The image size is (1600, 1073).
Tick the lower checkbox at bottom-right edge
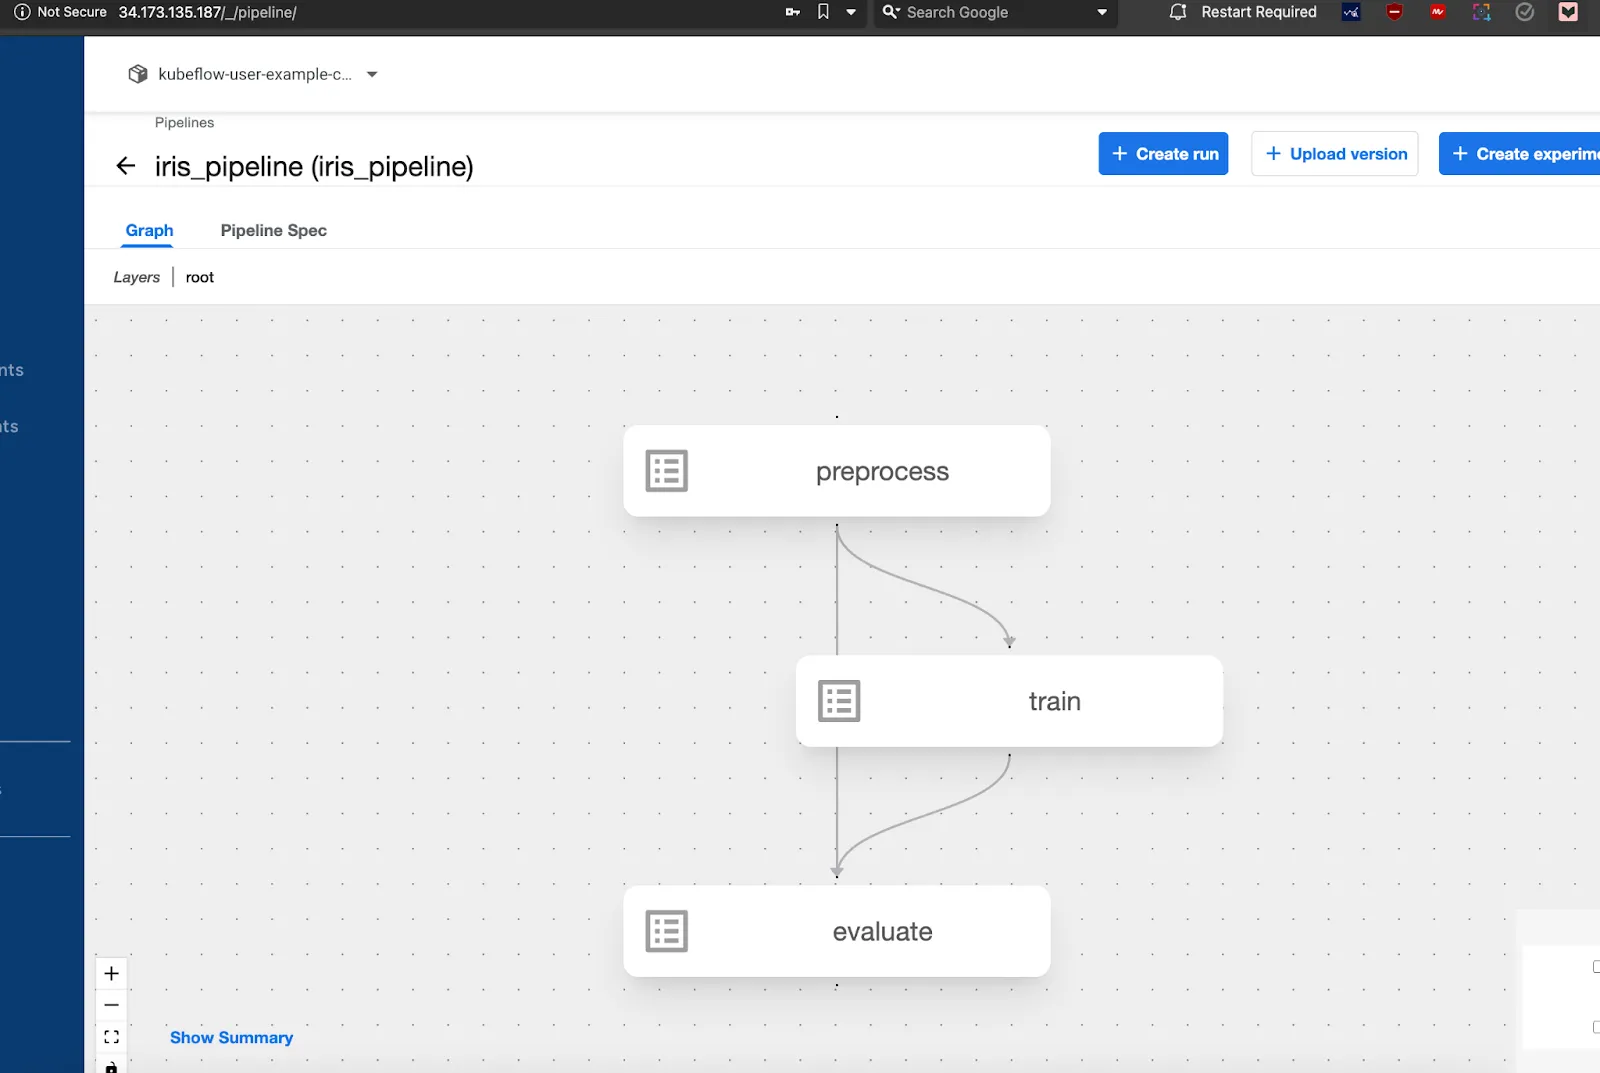point(1595,1027)
